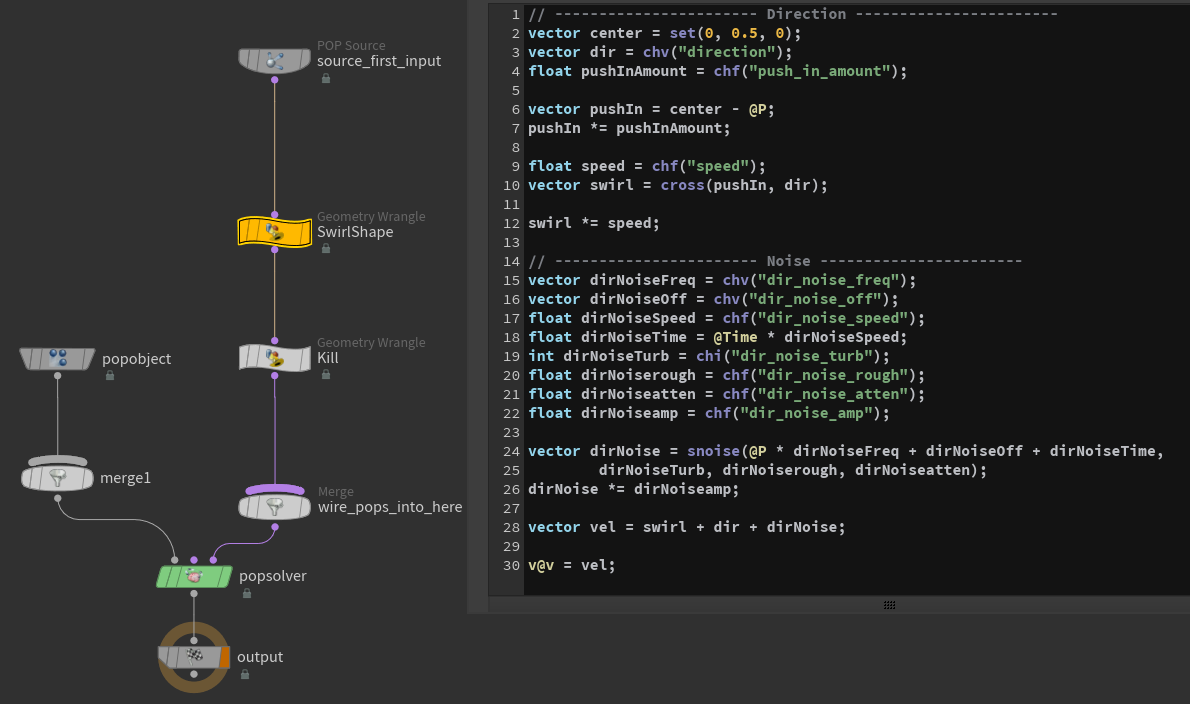Select the green popsolver node
The width and height of the screenshot is (1190, 704).
click(x=194, y=577)
